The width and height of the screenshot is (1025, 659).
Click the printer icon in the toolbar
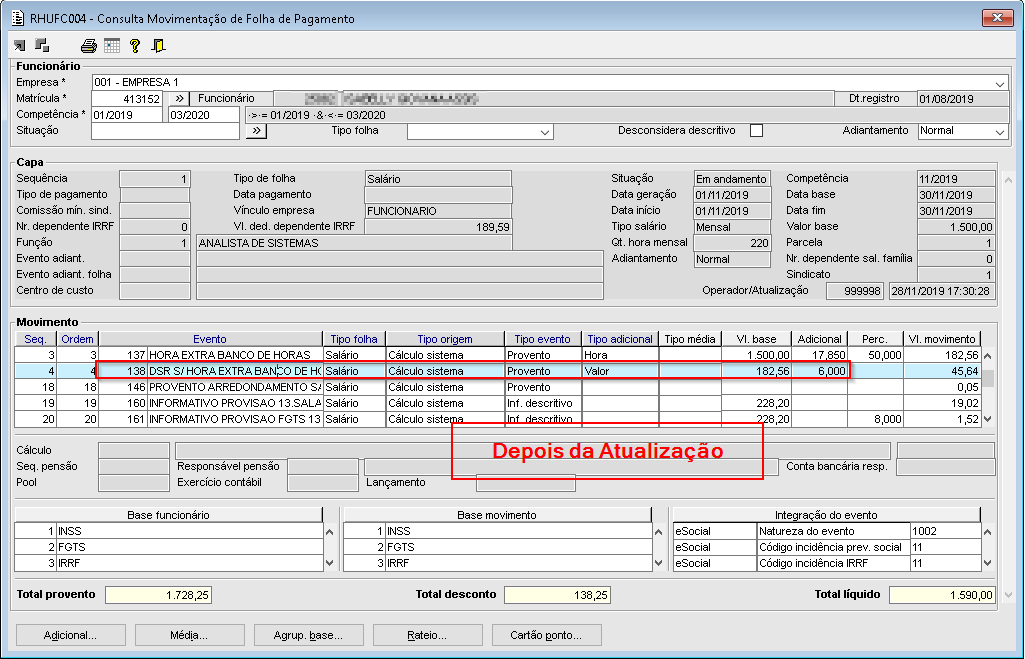click(89, 46)
